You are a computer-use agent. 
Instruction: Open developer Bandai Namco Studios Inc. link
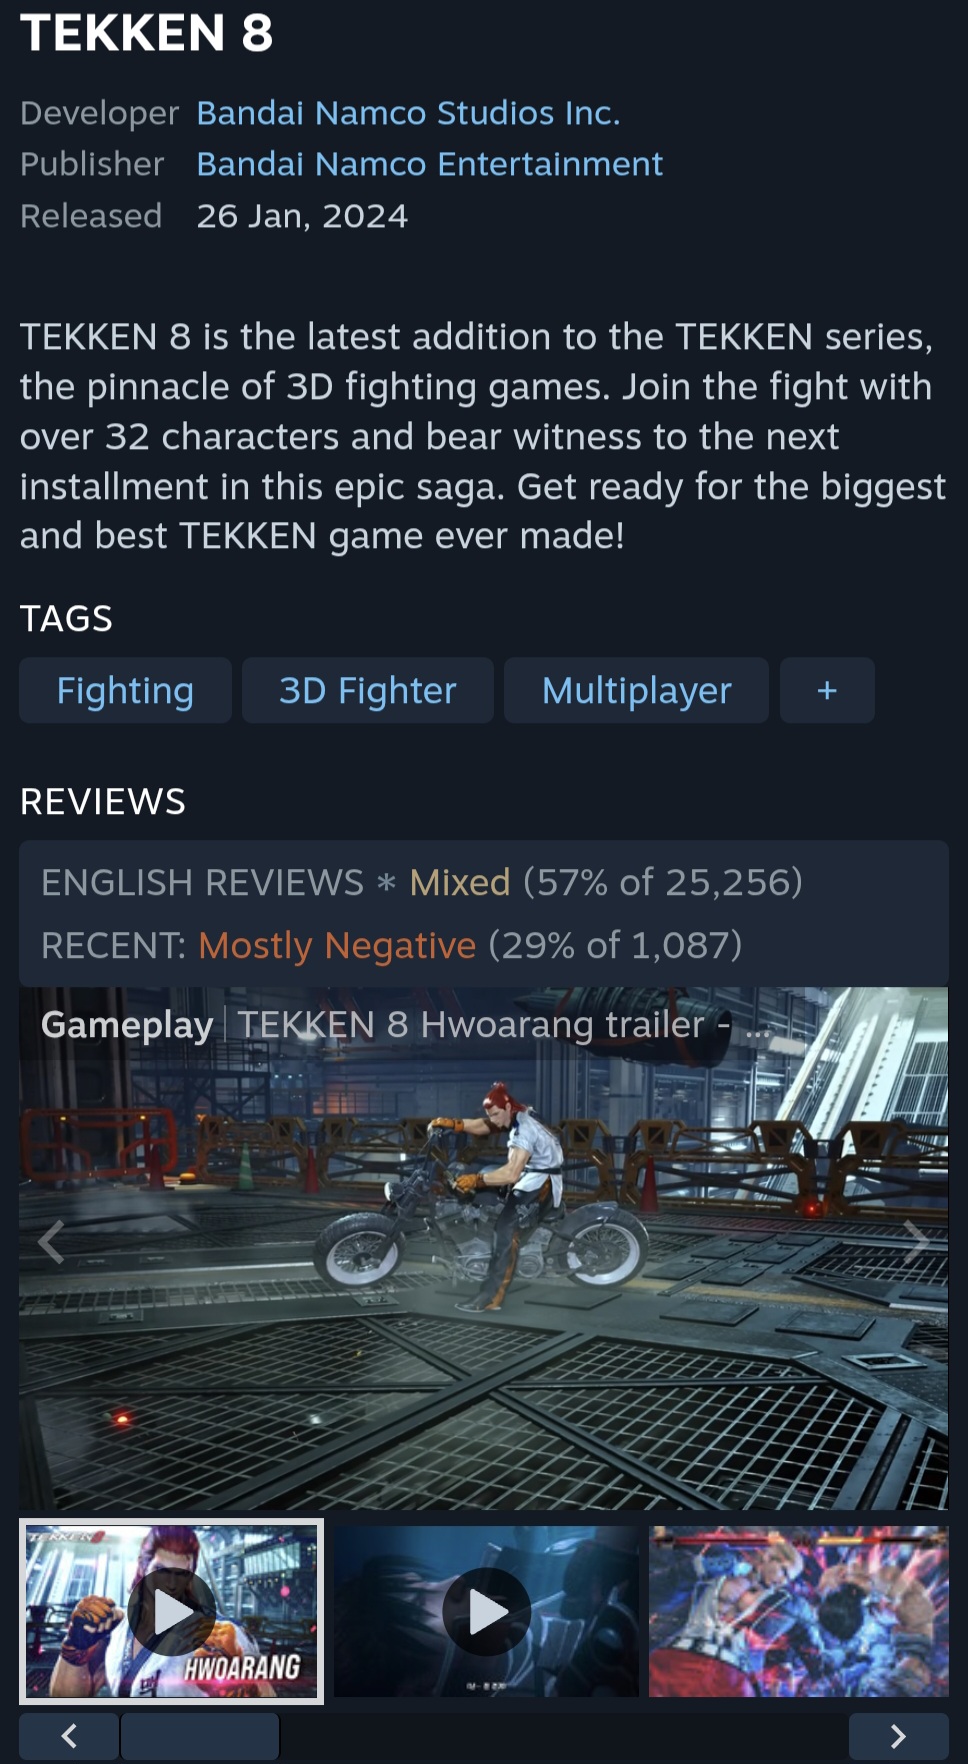click(x=408, y=113)
